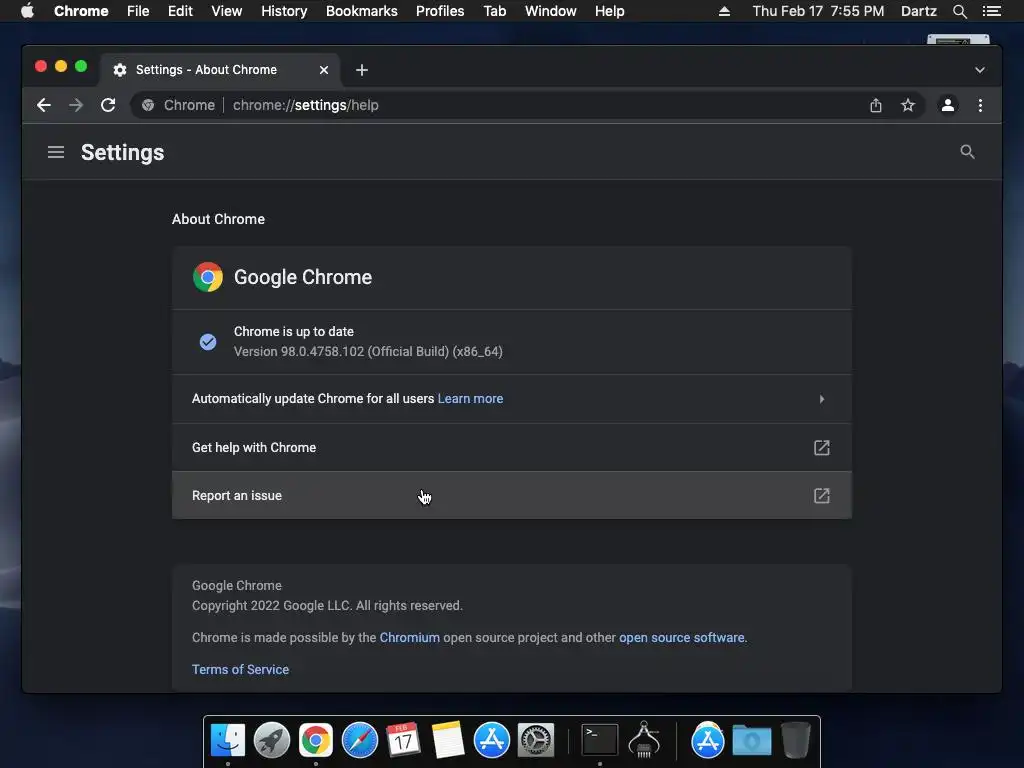Open the Chromium link

pyautogui.click(x=409, y=637)
